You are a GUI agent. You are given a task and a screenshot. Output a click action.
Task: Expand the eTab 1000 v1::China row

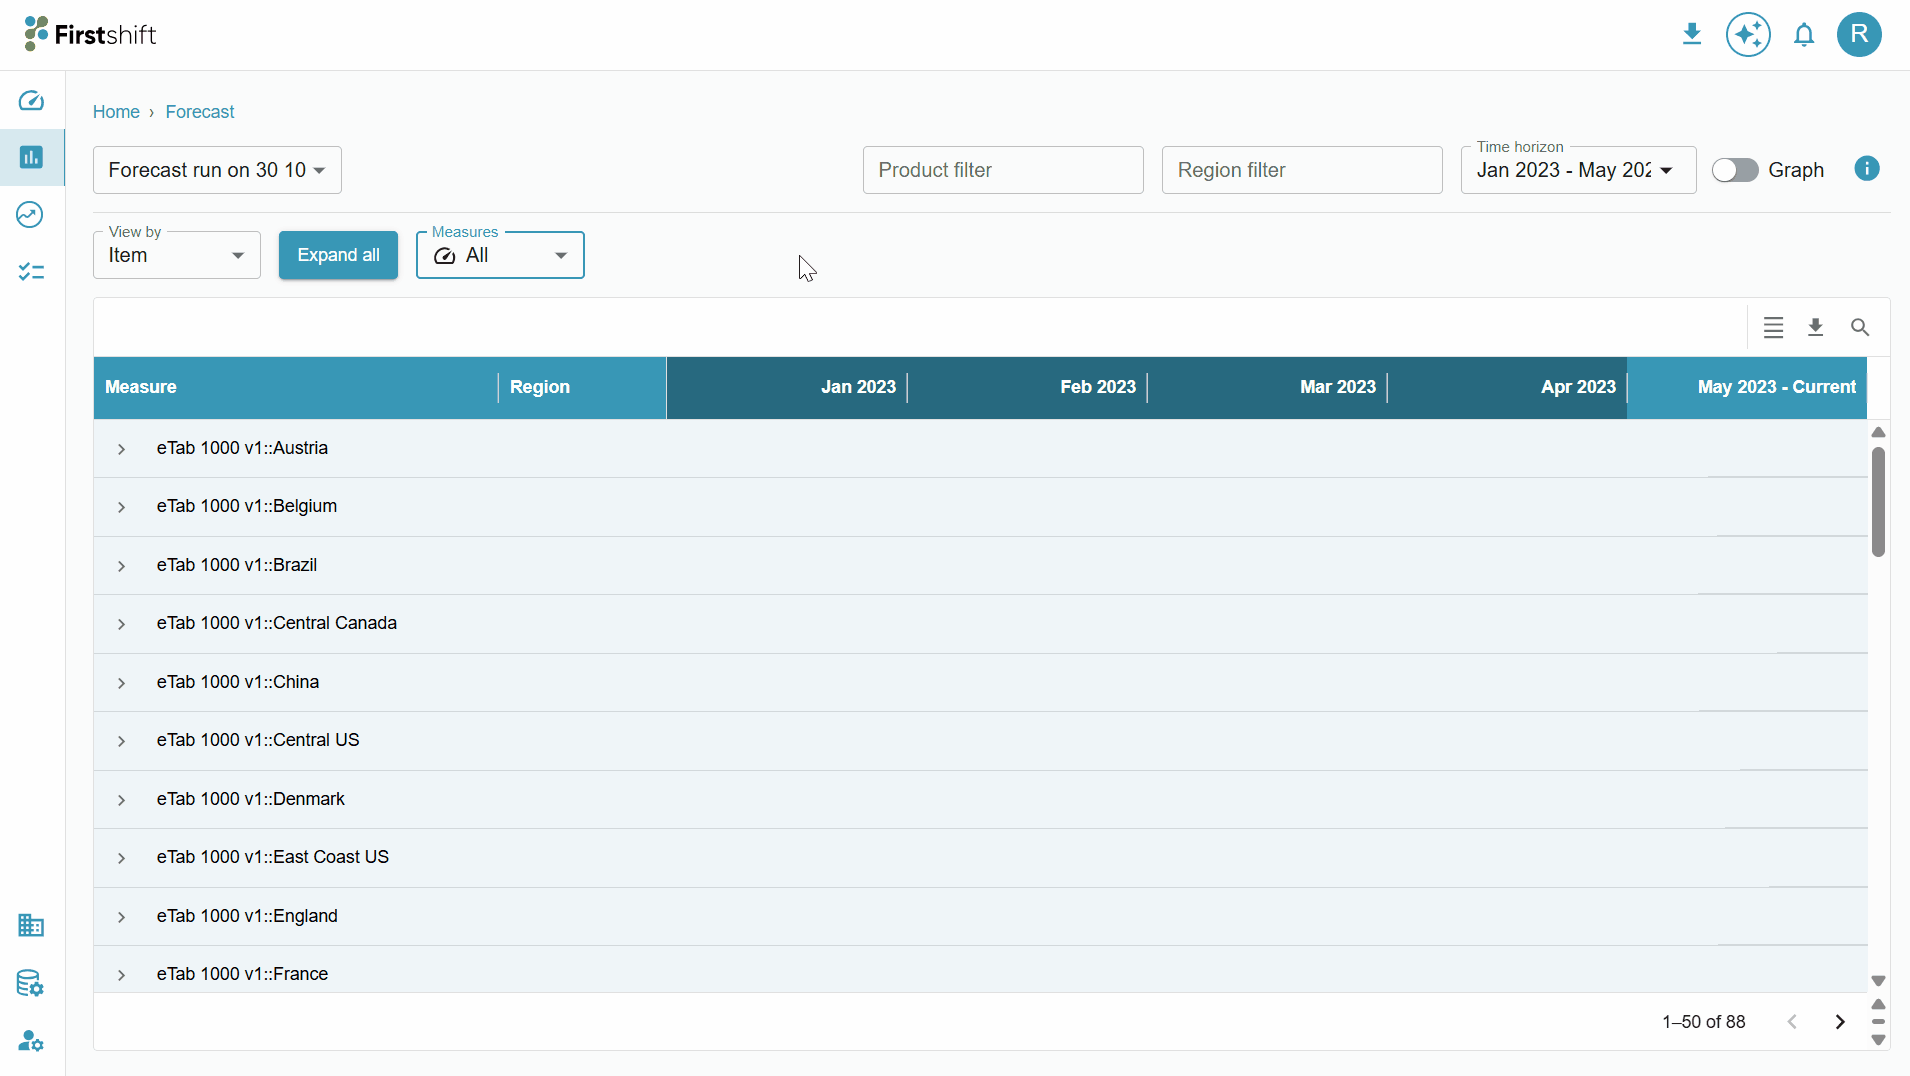point(121,683)
